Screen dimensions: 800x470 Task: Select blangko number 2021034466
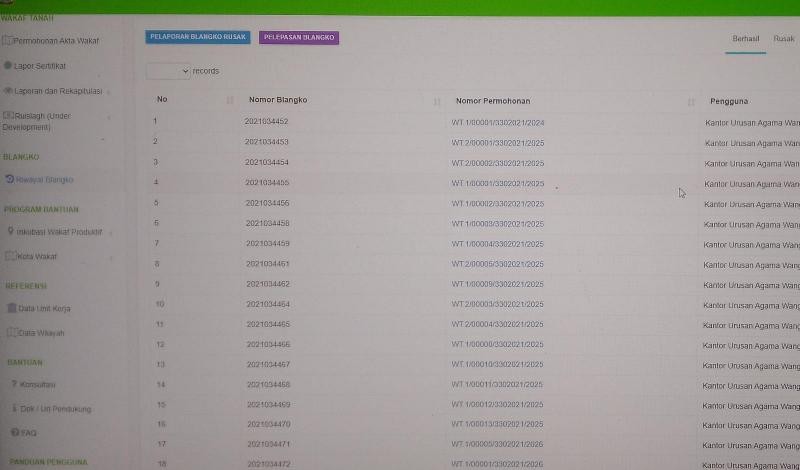click(268, 344)
